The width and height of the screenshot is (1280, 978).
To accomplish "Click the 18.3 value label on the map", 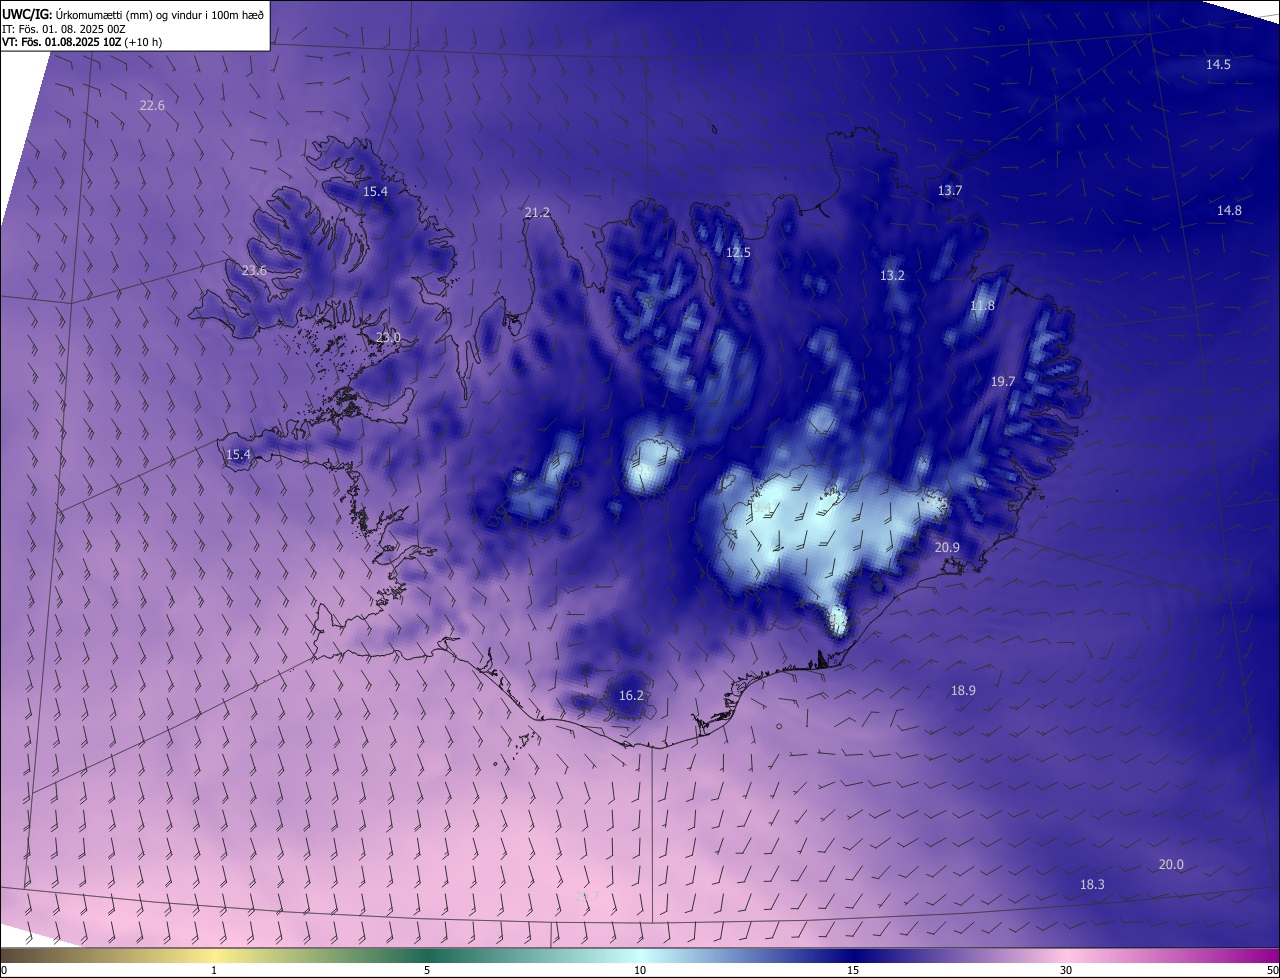I will 1092,884.
